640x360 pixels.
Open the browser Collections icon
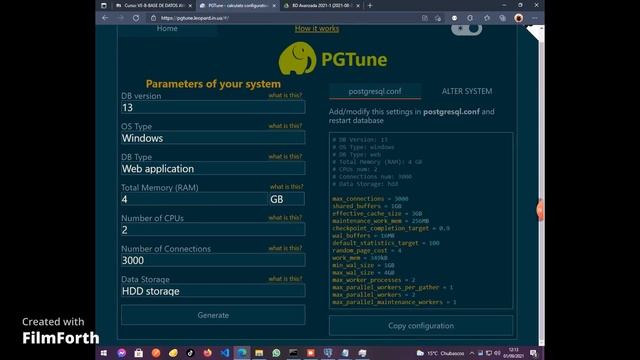click(x=502, y=18)
